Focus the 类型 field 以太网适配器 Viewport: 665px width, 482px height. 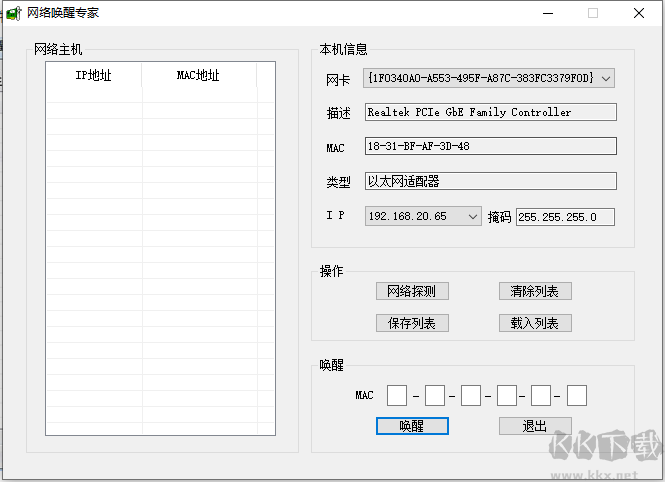491,181
